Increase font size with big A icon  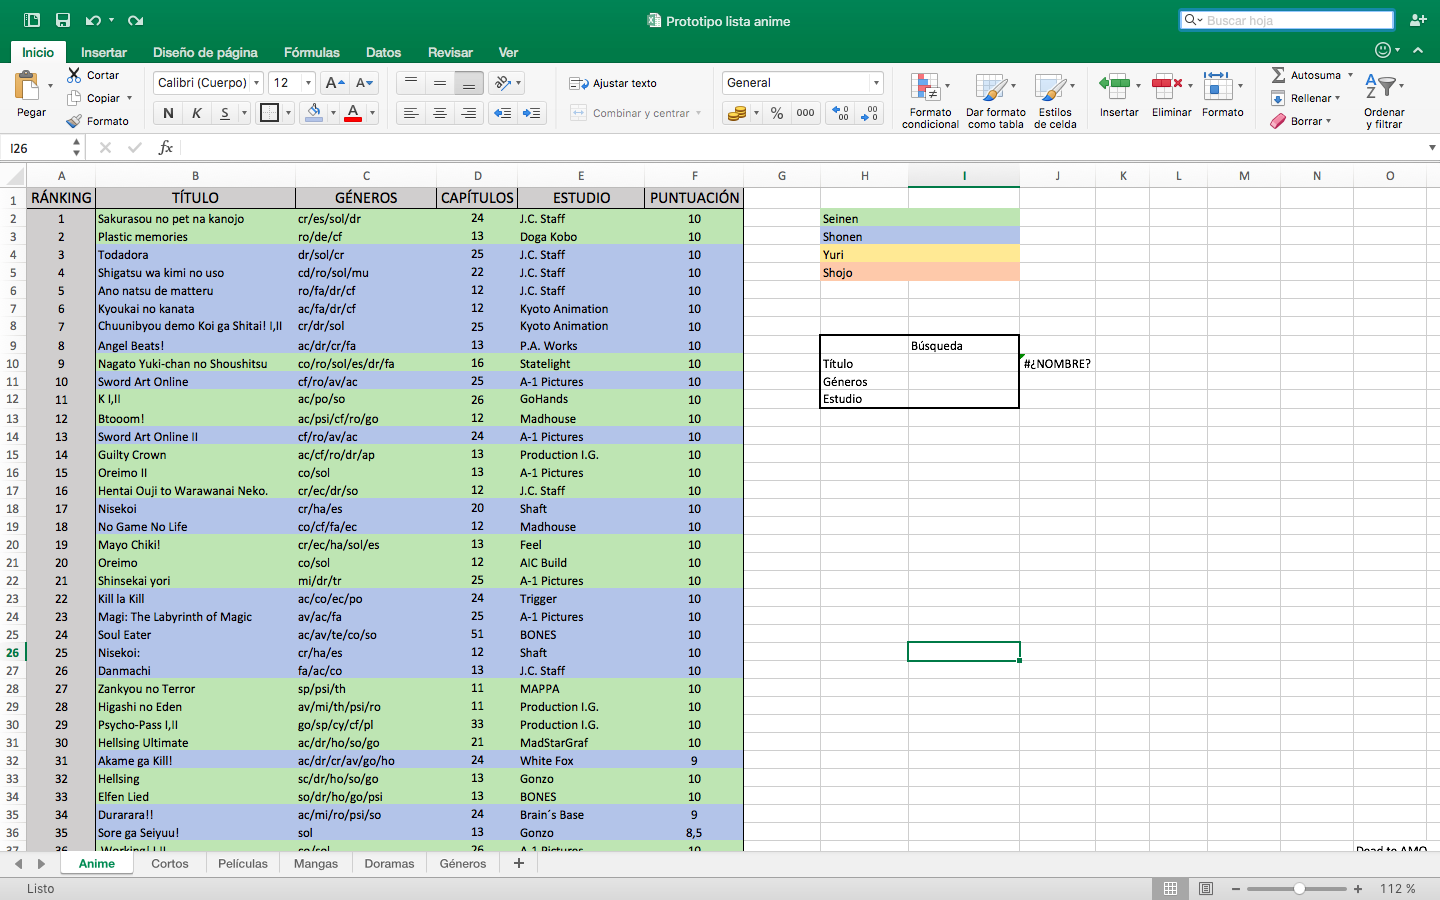335,83
